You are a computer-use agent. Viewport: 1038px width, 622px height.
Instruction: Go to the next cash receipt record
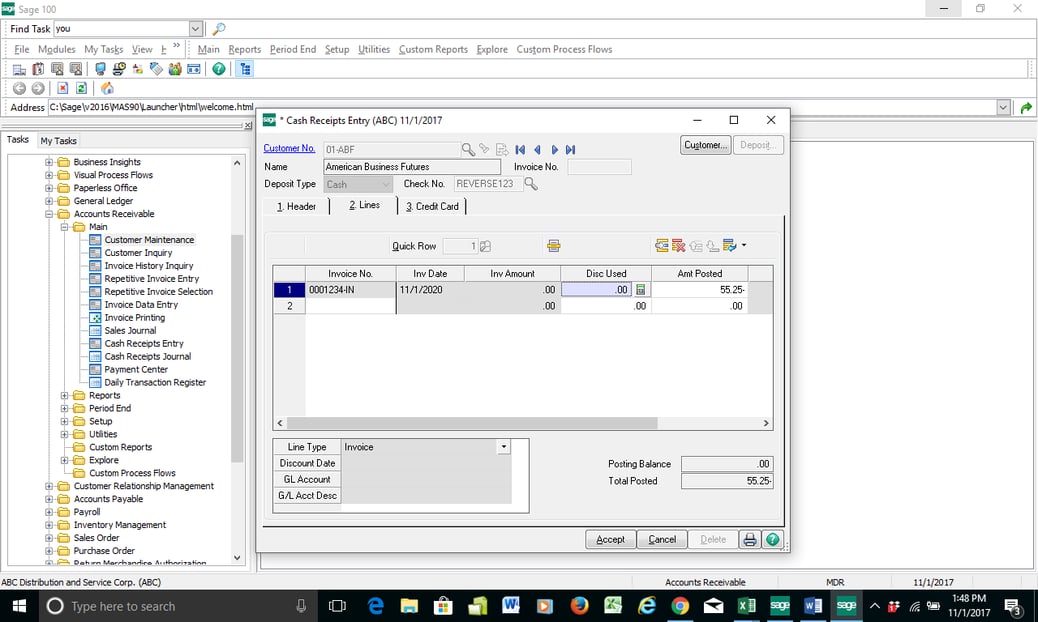pyautogui.click(x=554, y=149)
